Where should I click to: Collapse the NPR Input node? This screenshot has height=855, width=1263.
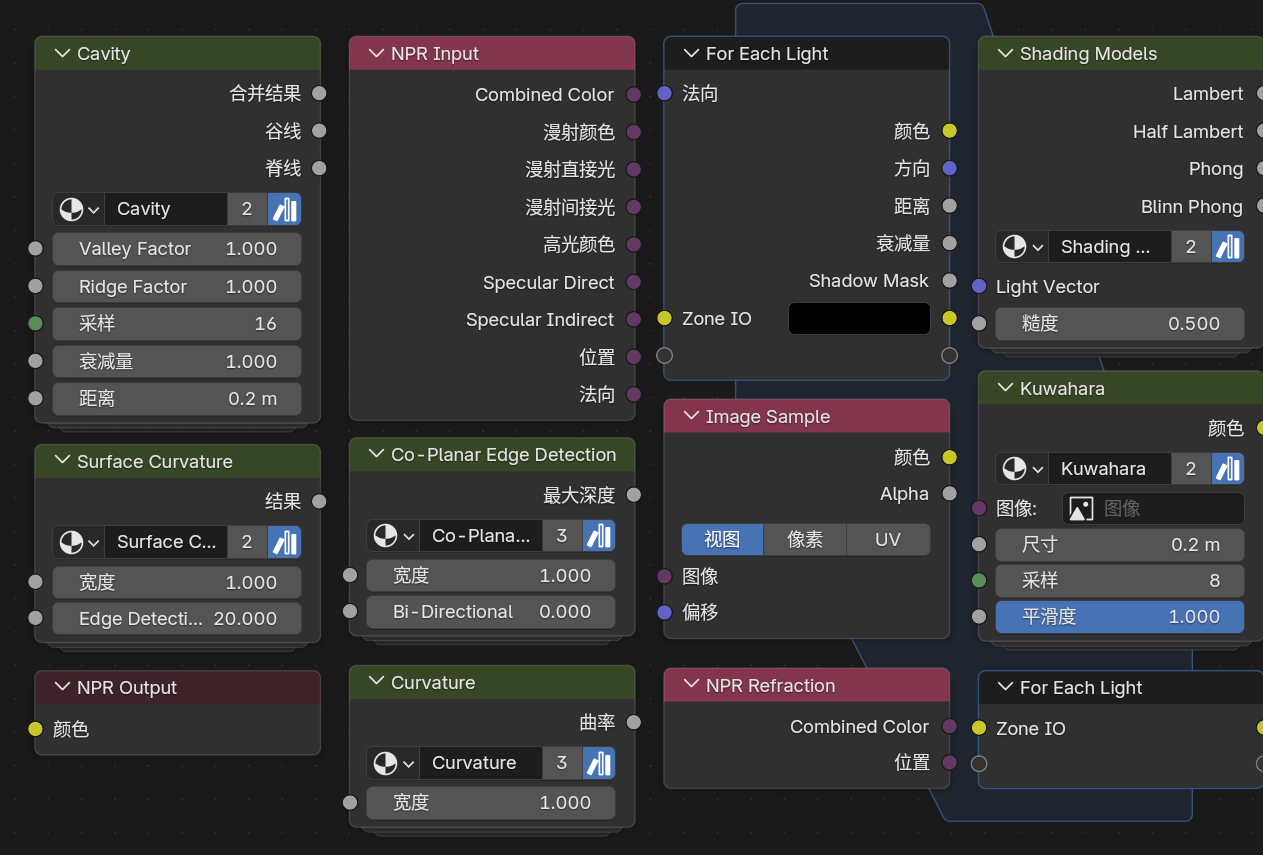click(x=377, y=54)
